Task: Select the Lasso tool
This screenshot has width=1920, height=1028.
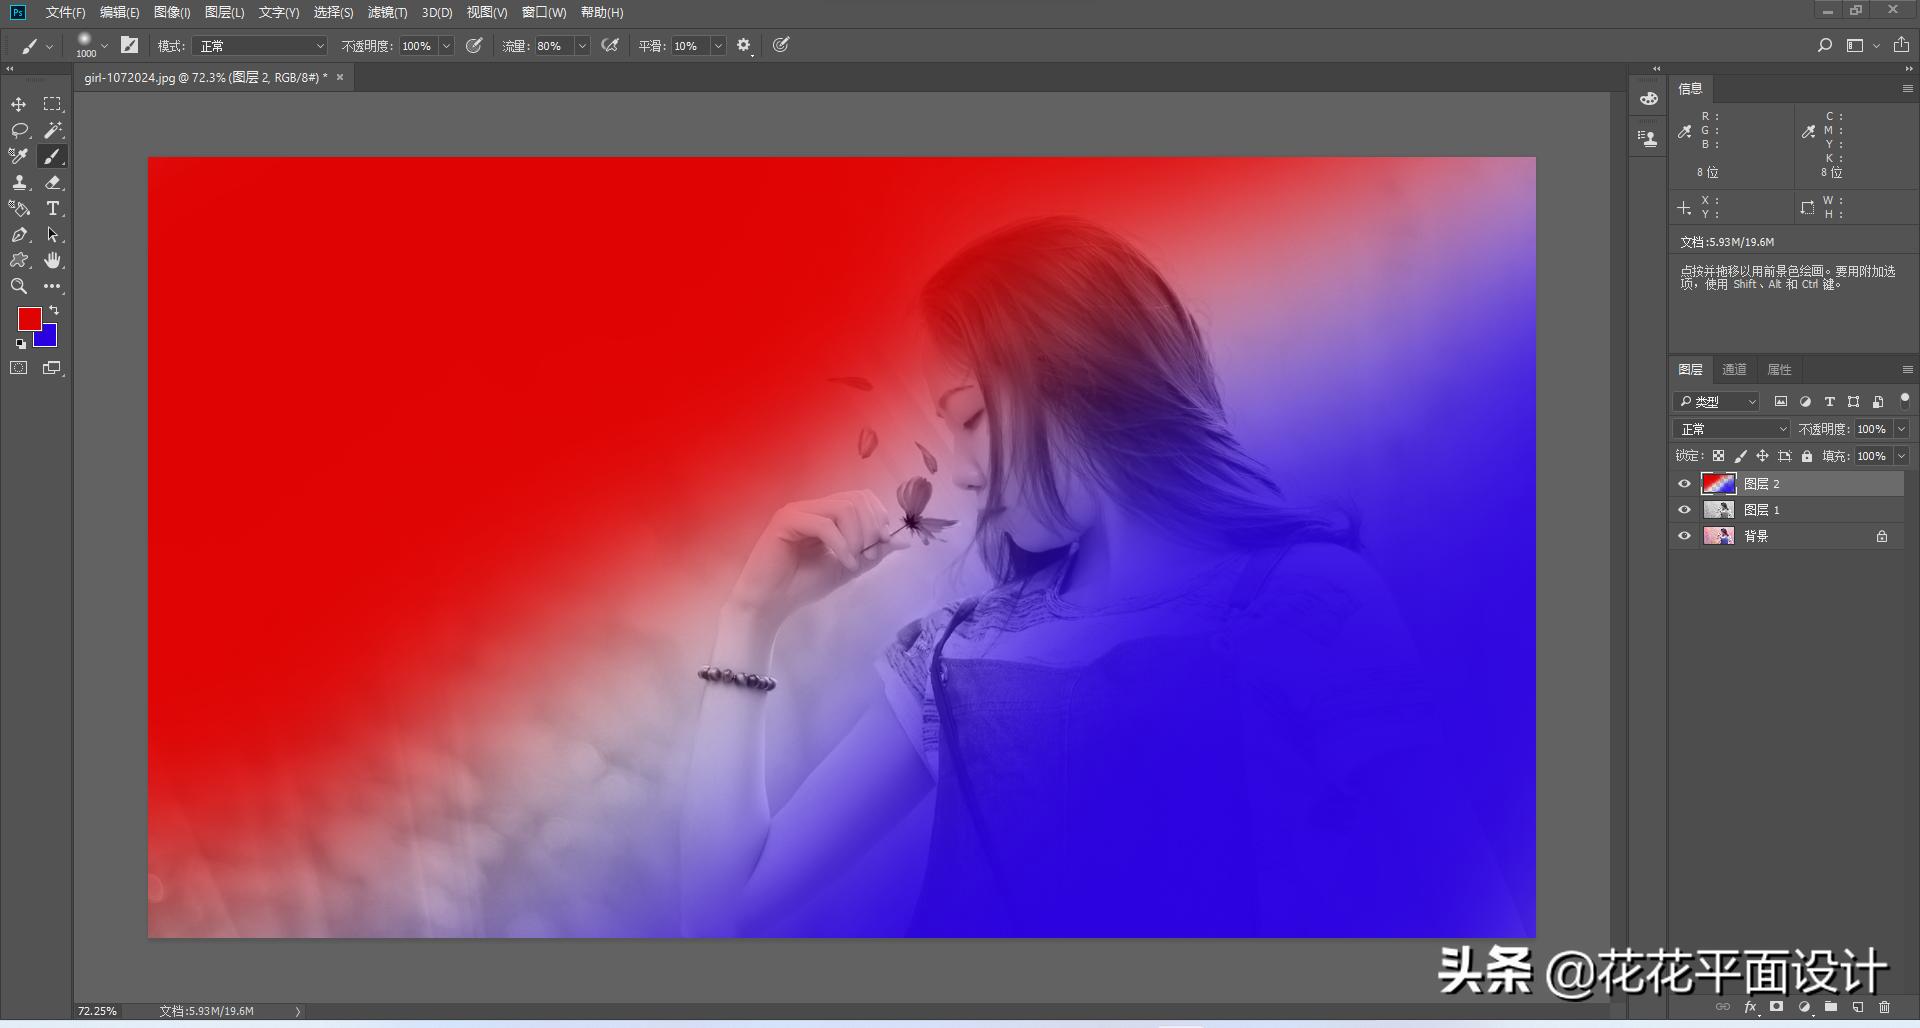Action: [x=19, y=130]
